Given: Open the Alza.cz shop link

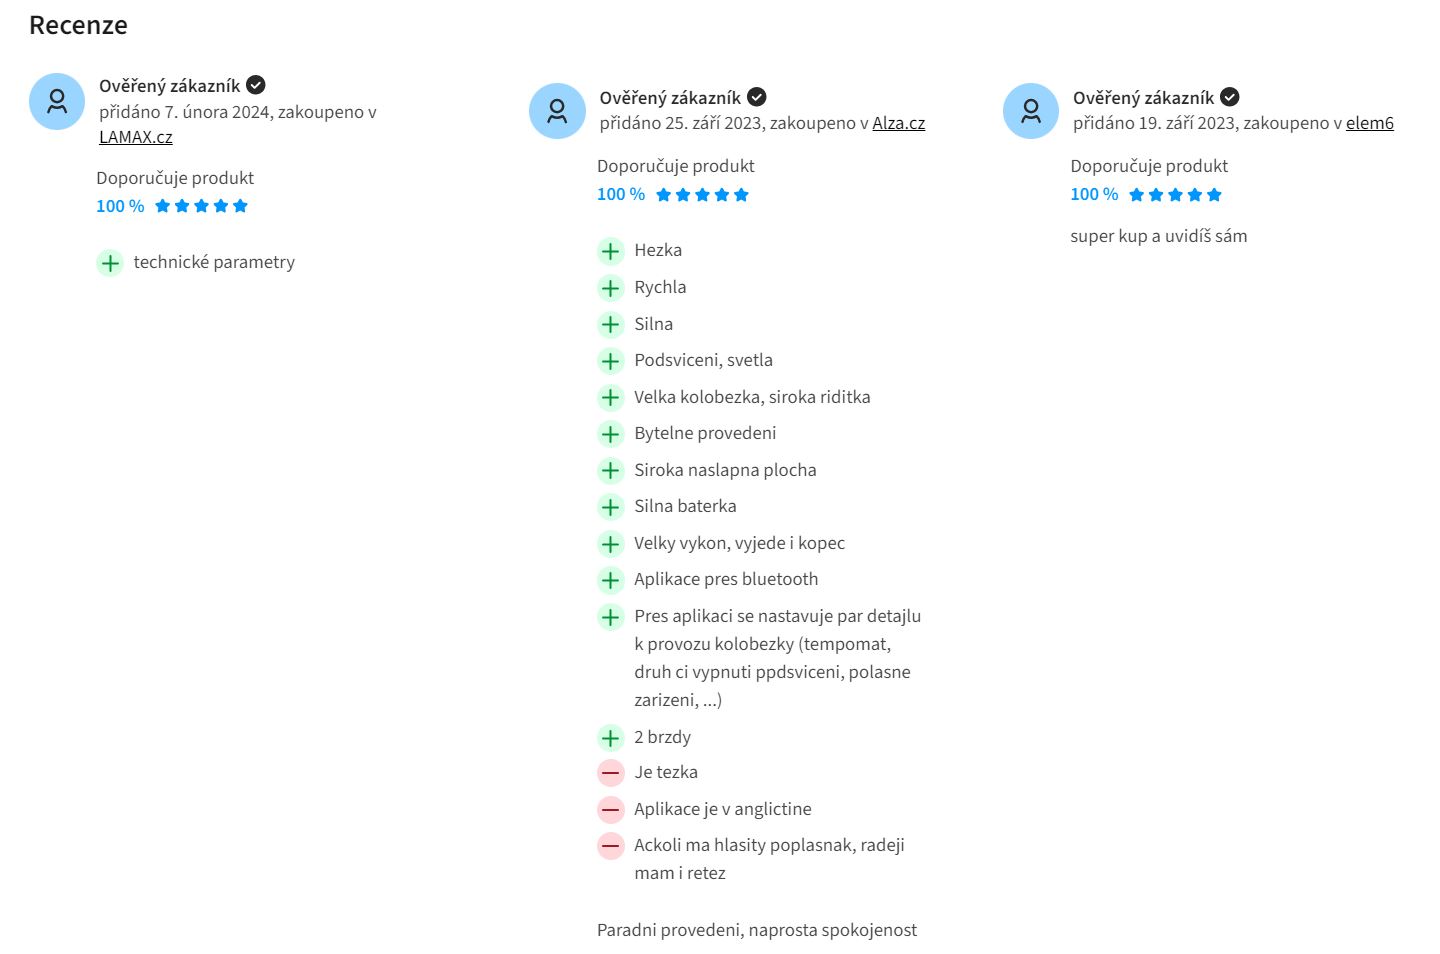Looking at the screenshot, I should [898, 123].
